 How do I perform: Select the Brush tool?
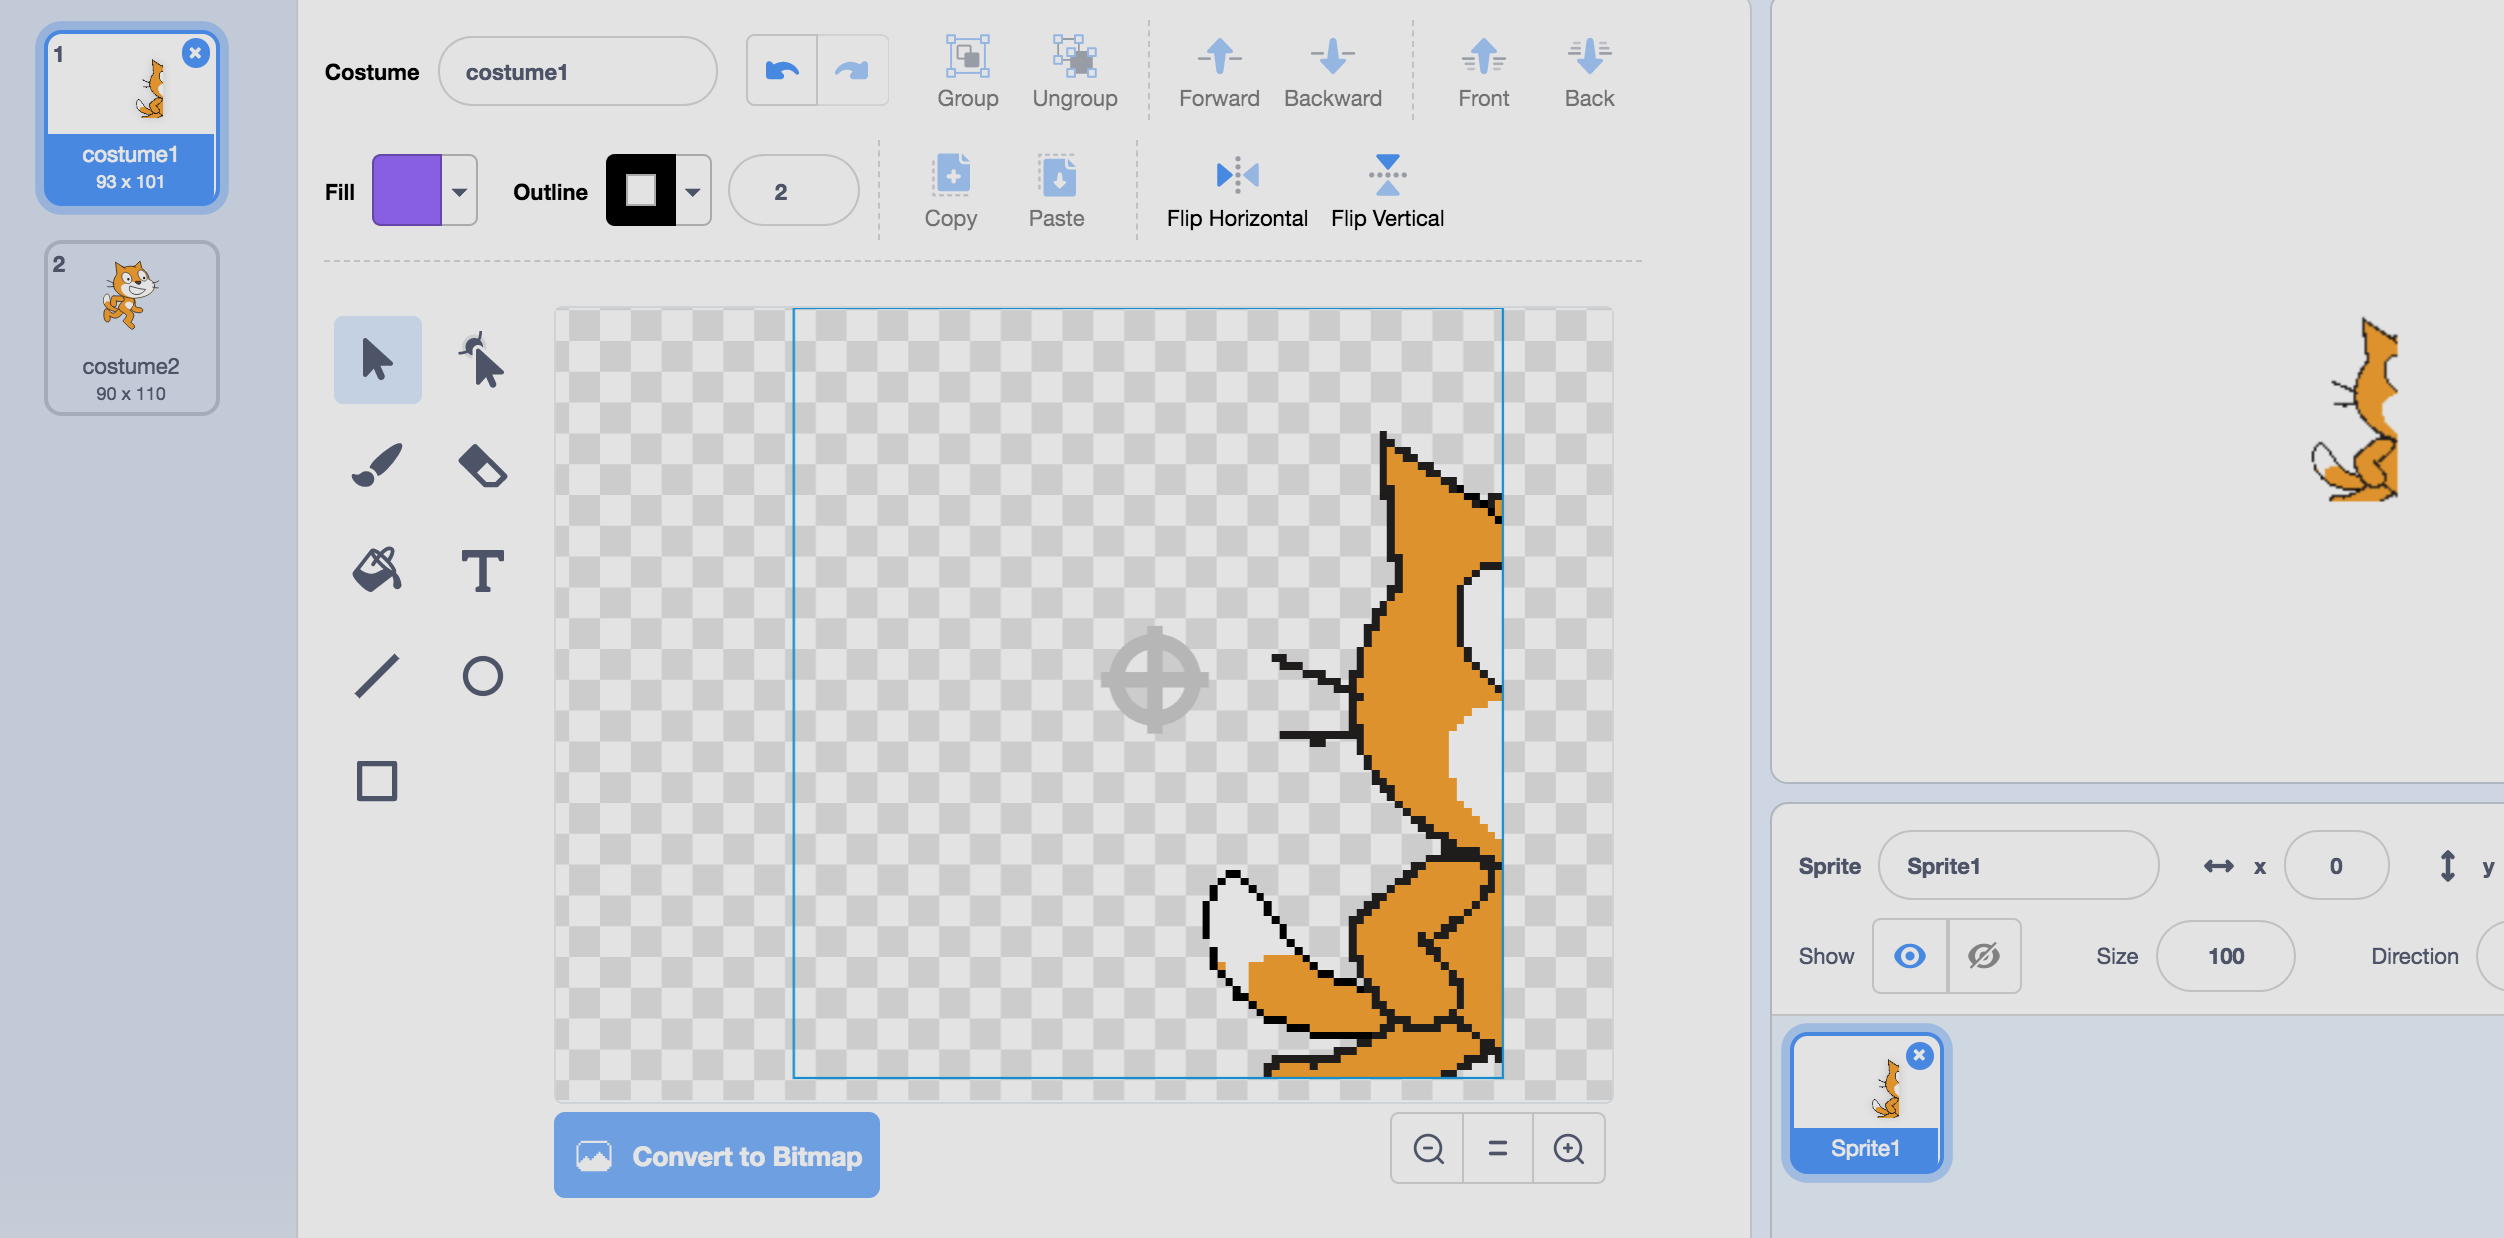coord(378,463)
